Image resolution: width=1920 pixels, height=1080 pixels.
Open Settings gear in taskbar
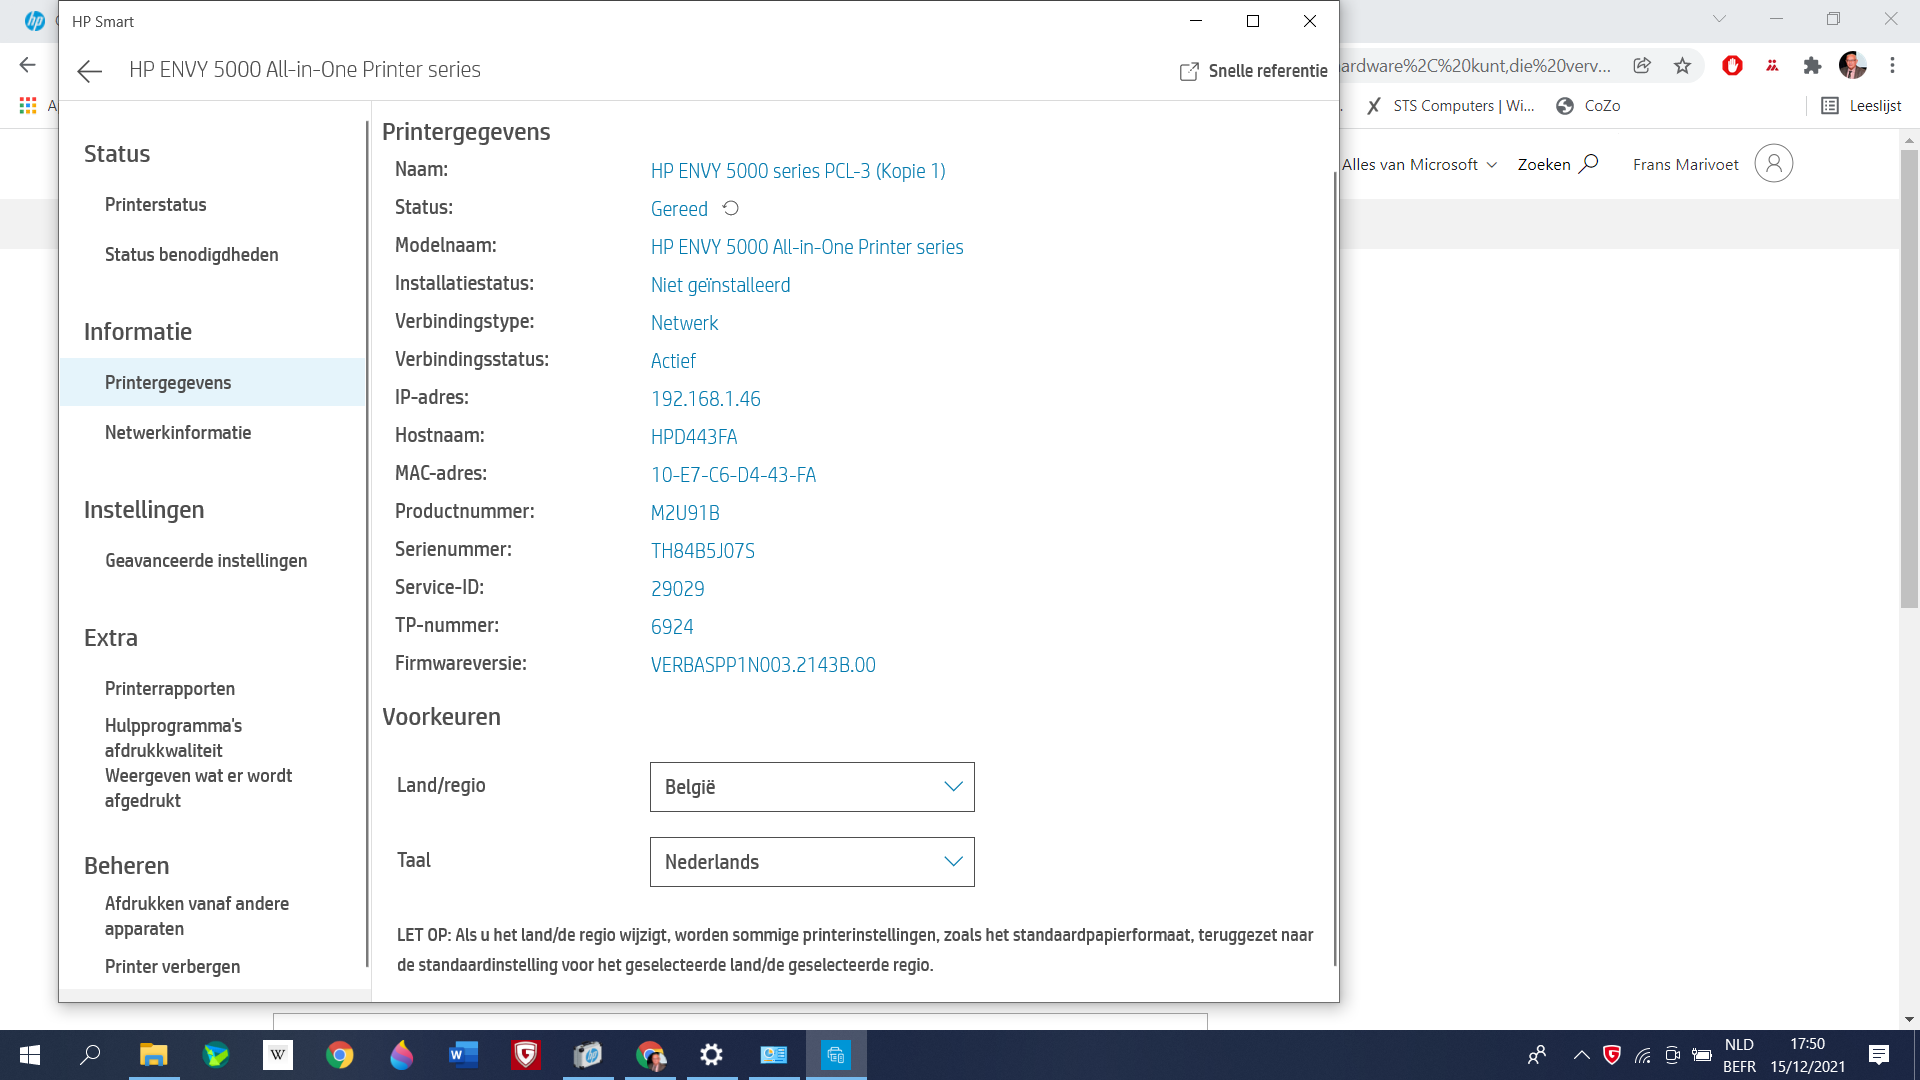pos(711,1055)
